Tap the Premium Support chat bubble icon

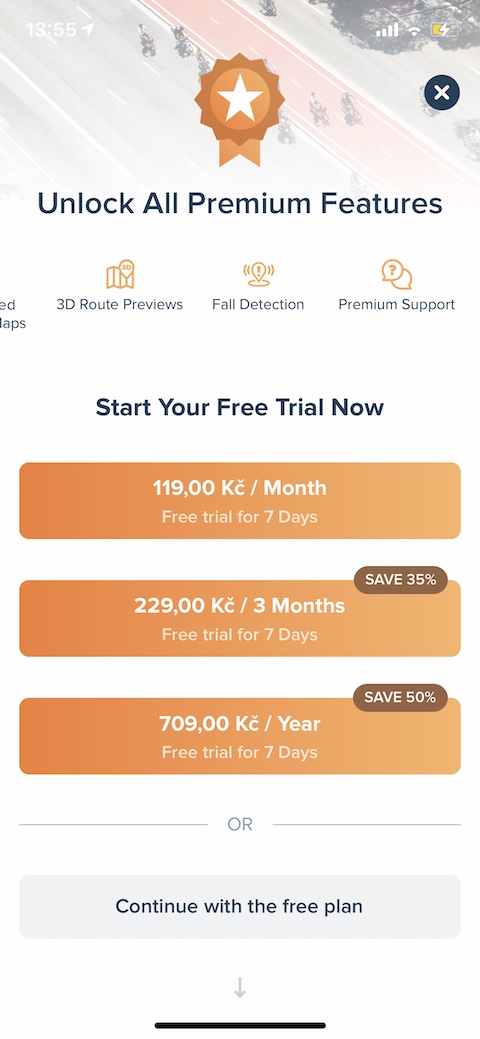point(396,274)
